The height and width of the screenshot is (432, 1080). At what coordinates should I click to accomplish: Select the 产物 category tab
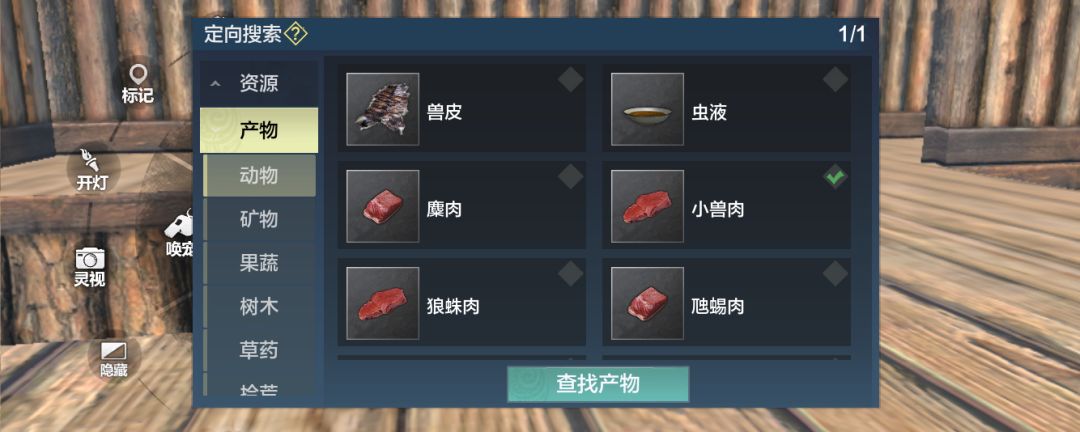click(259, 130)
